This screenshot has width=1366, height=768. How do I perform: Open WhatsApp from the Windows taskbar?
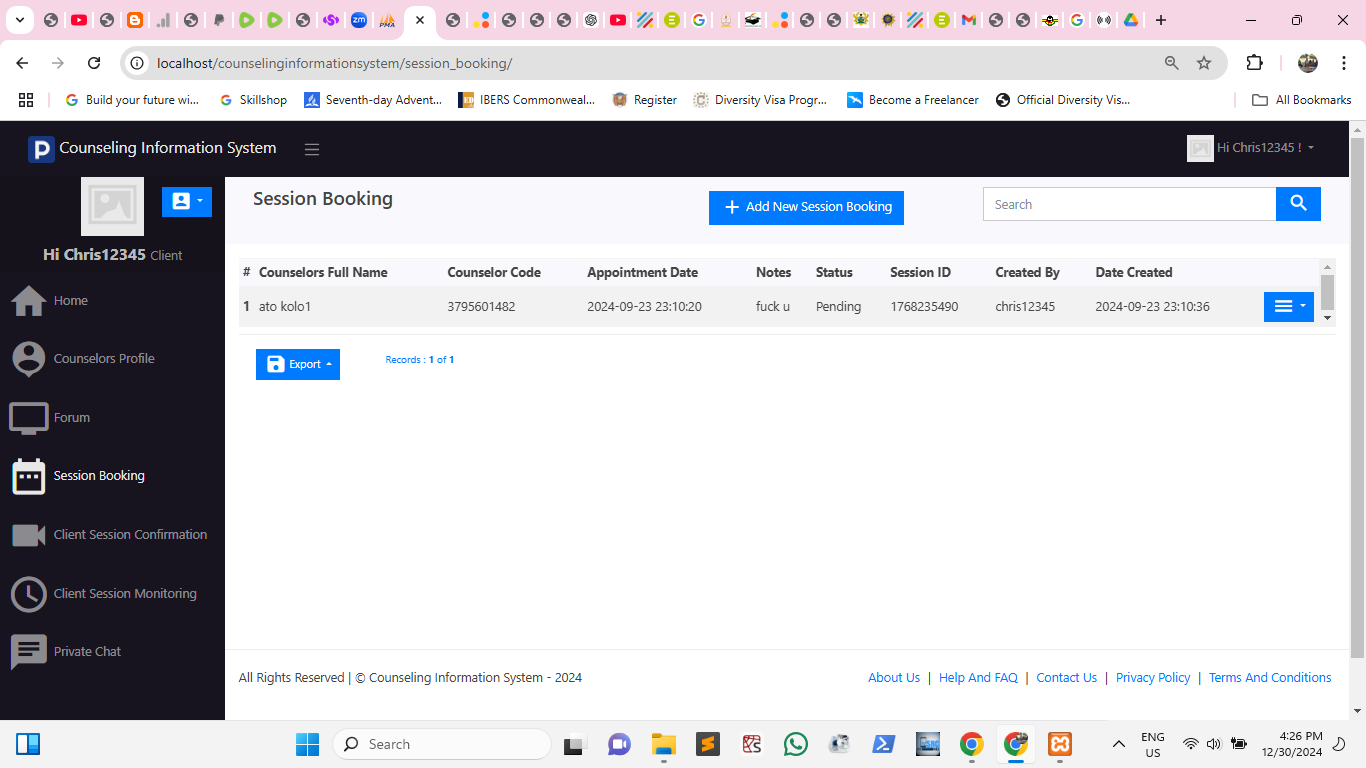pyautogui.click(x=796, y=744)
